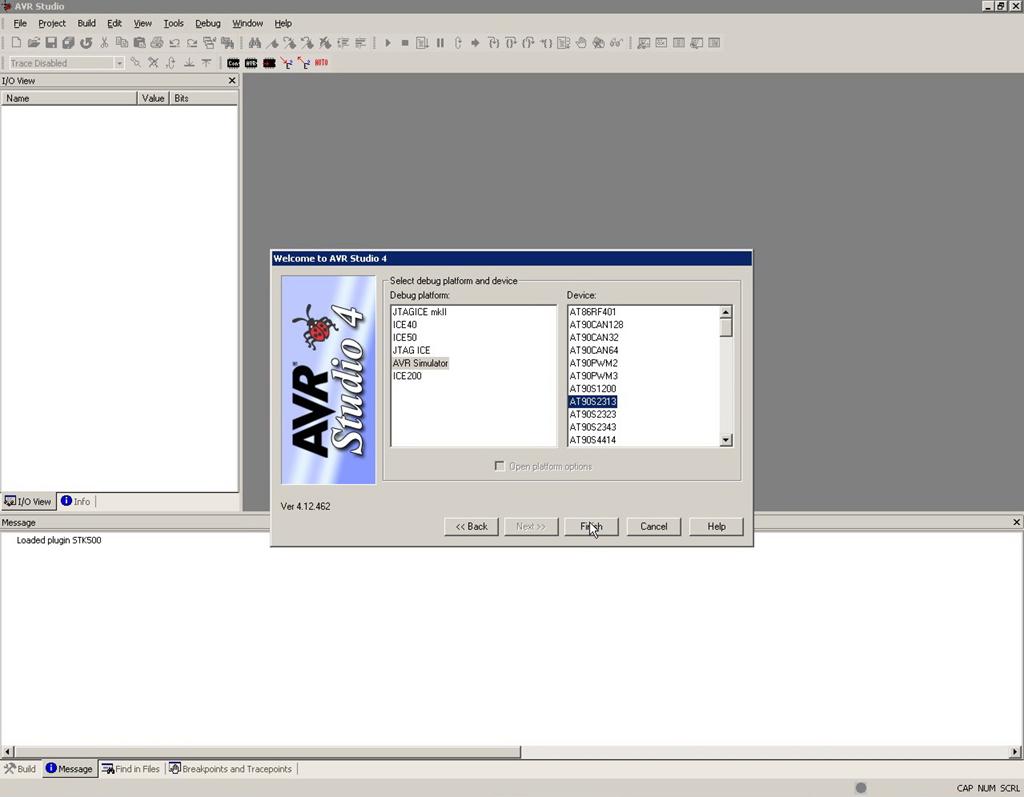Click the Message pane left scroll arrow
This screenshot has width=1024, height=797.
(x=7, y=752)
